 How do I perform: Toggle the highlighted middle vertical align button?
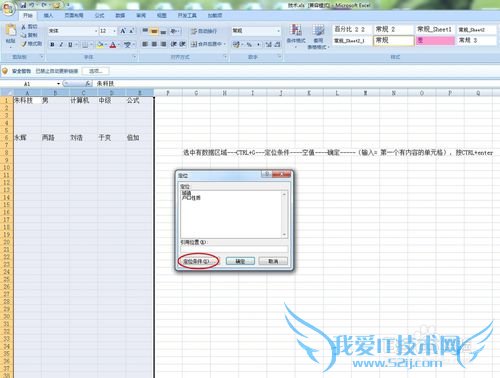(154, 31)
